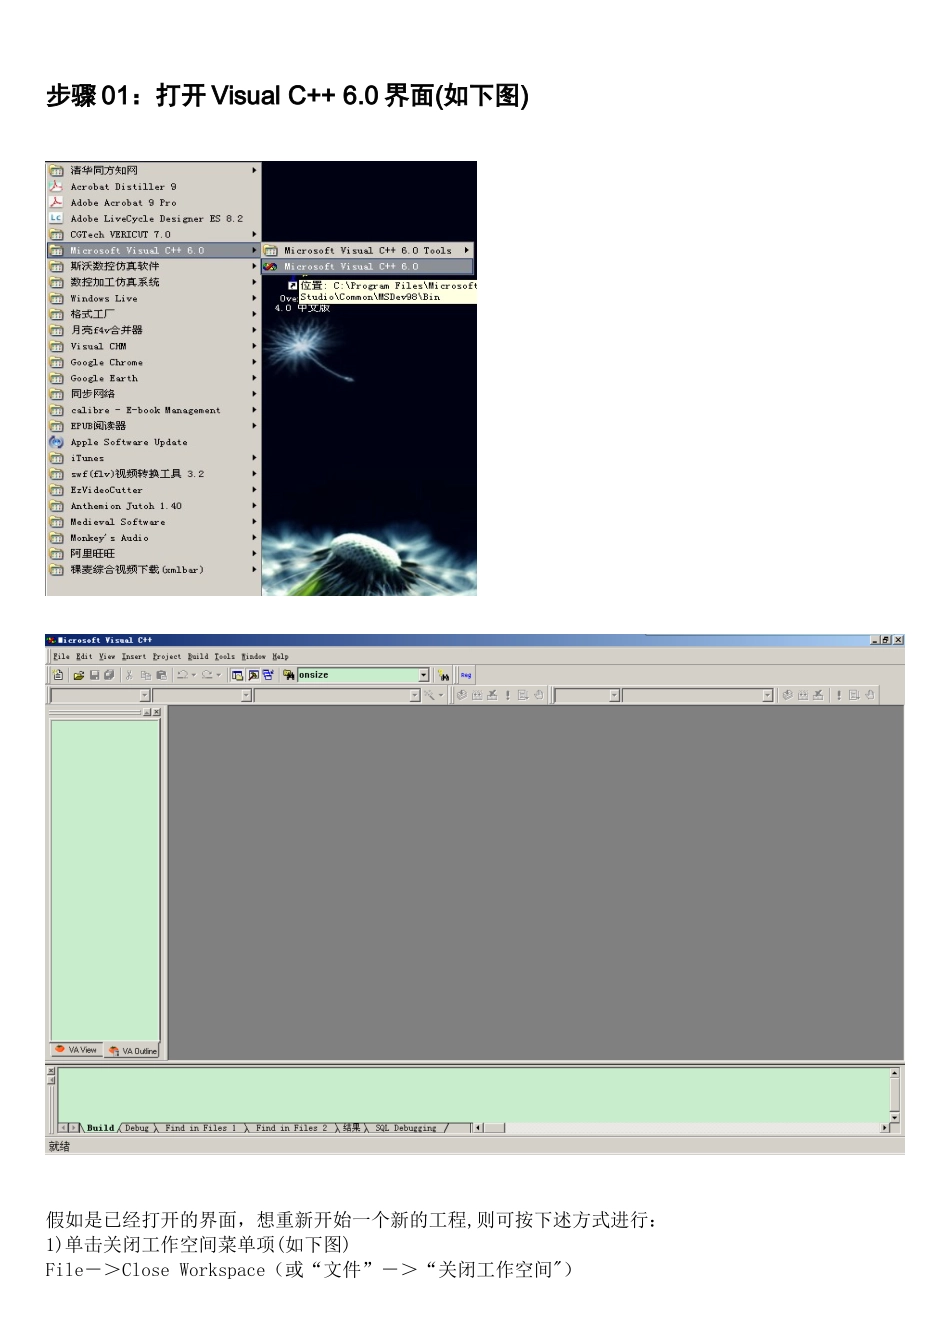Image resolution: width=950 pixels, height=1344 pixels.
Task: Click the output horizontal scroll-right arrow
Action: tap(885, 1128)
